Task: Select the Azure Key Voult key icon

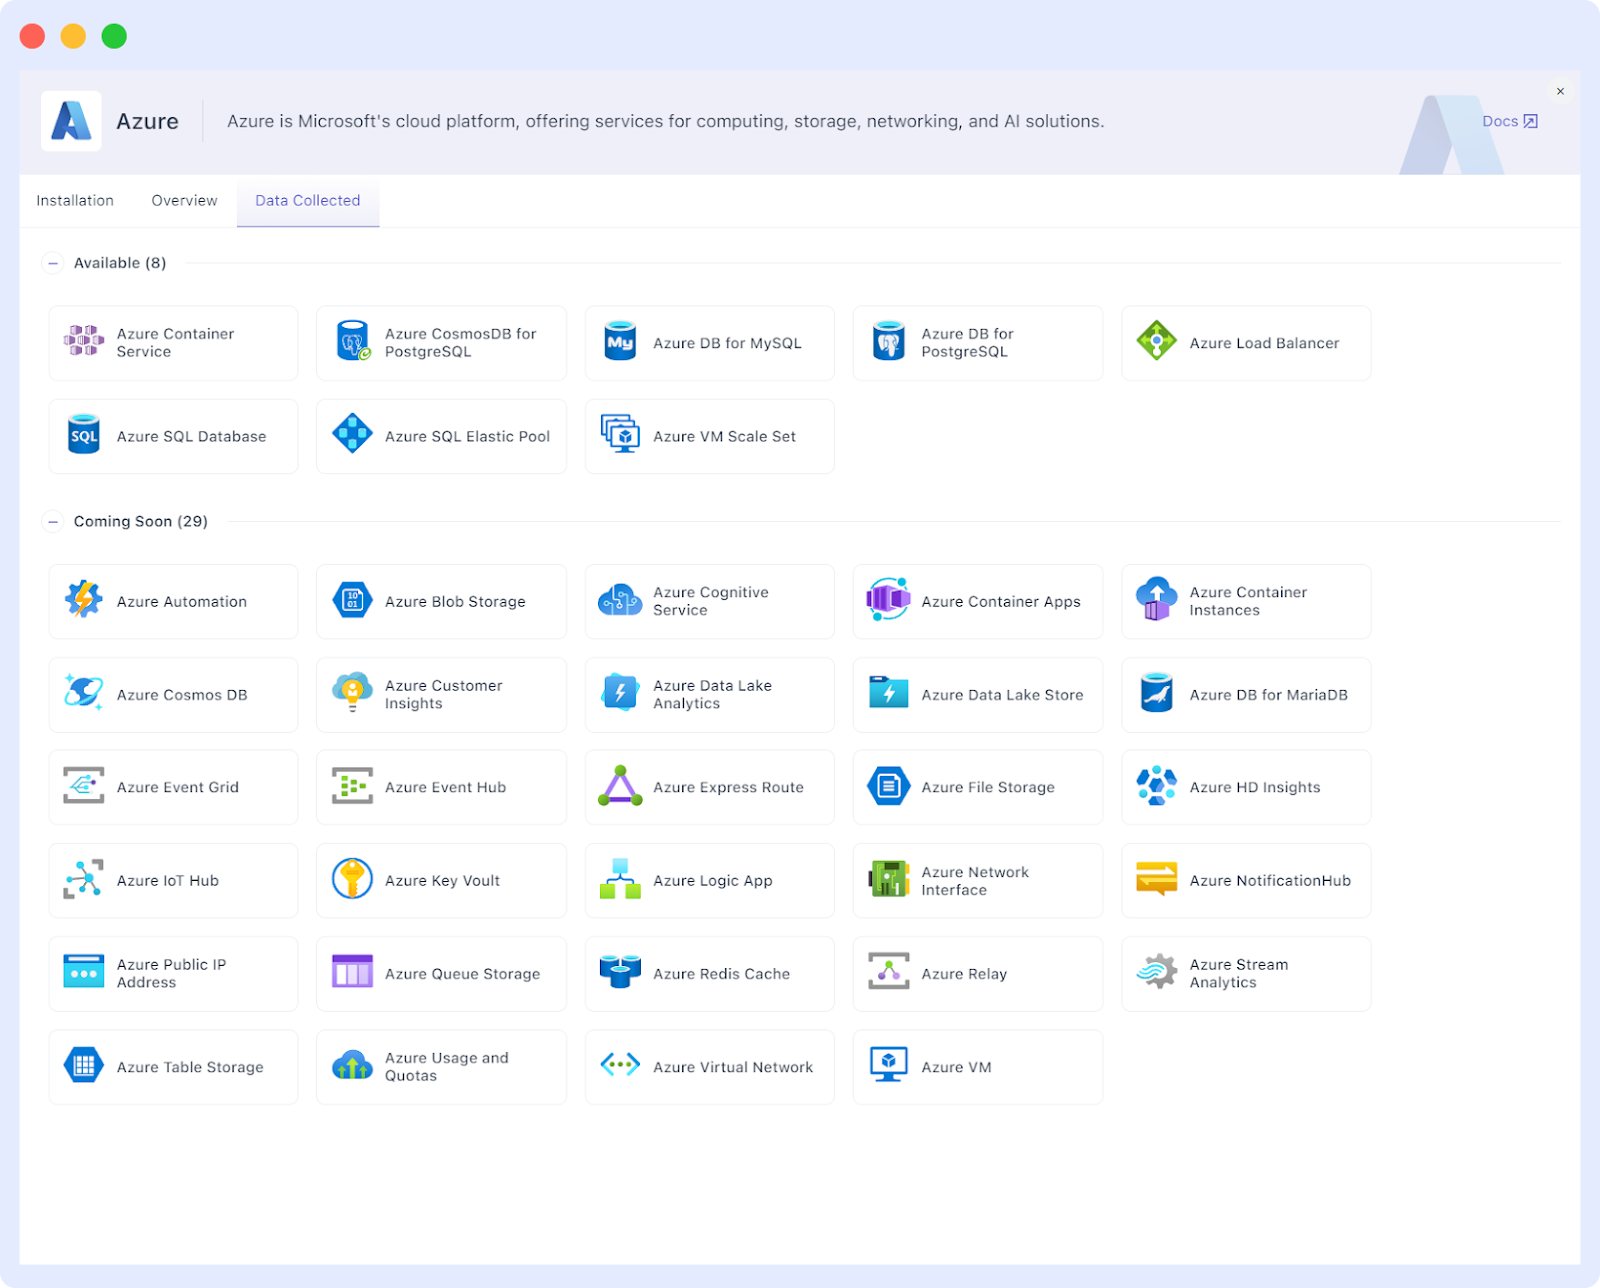Action: pyautogui.click(x=351, y=880)
